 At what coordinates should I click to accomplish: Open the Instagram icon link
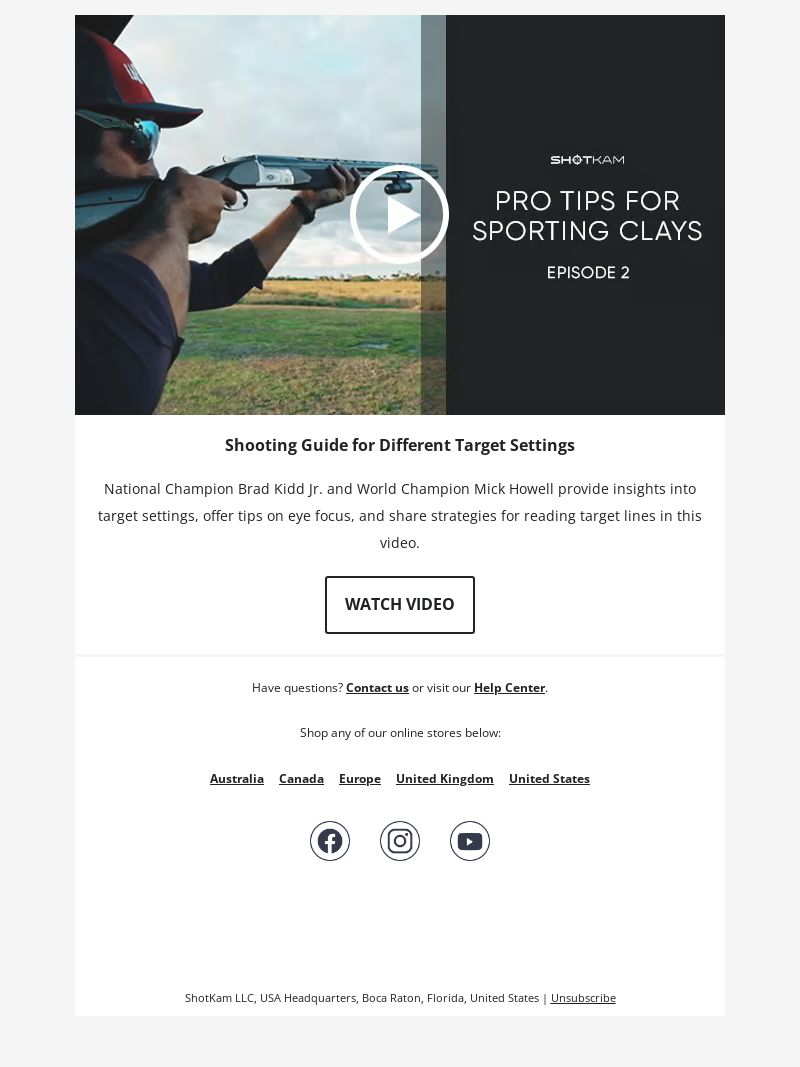[x=400, y=841]
